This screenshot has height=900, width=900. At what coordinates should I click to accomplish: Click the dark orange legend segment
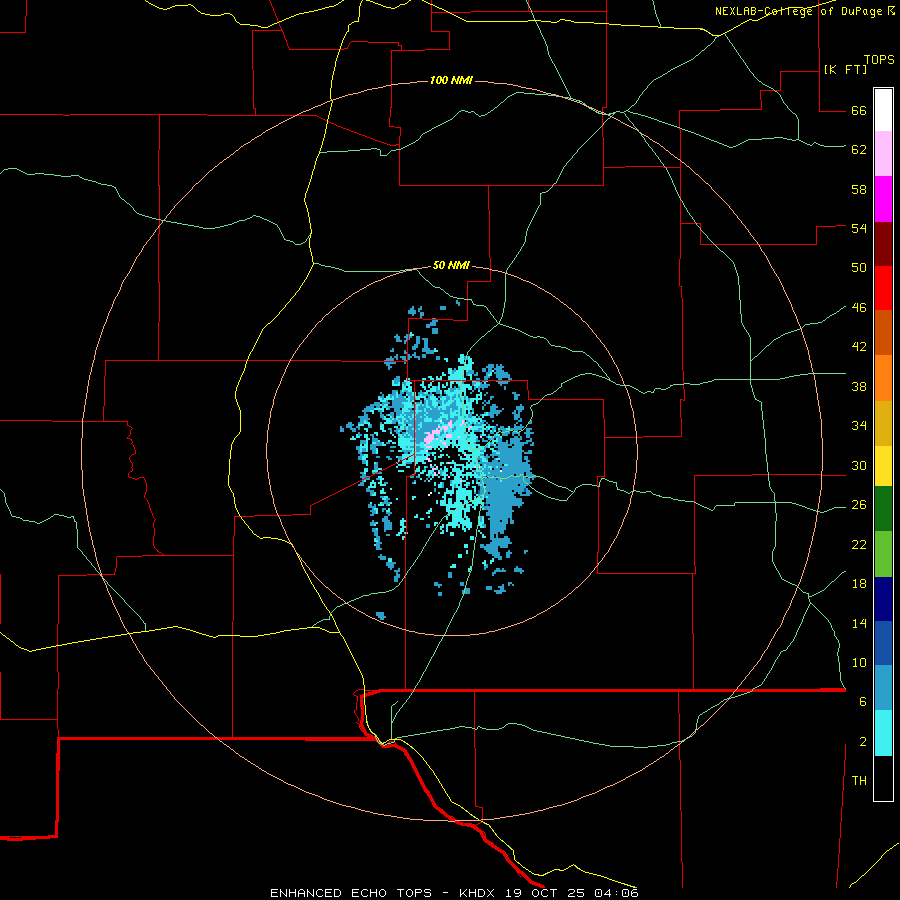click(883, 333)
